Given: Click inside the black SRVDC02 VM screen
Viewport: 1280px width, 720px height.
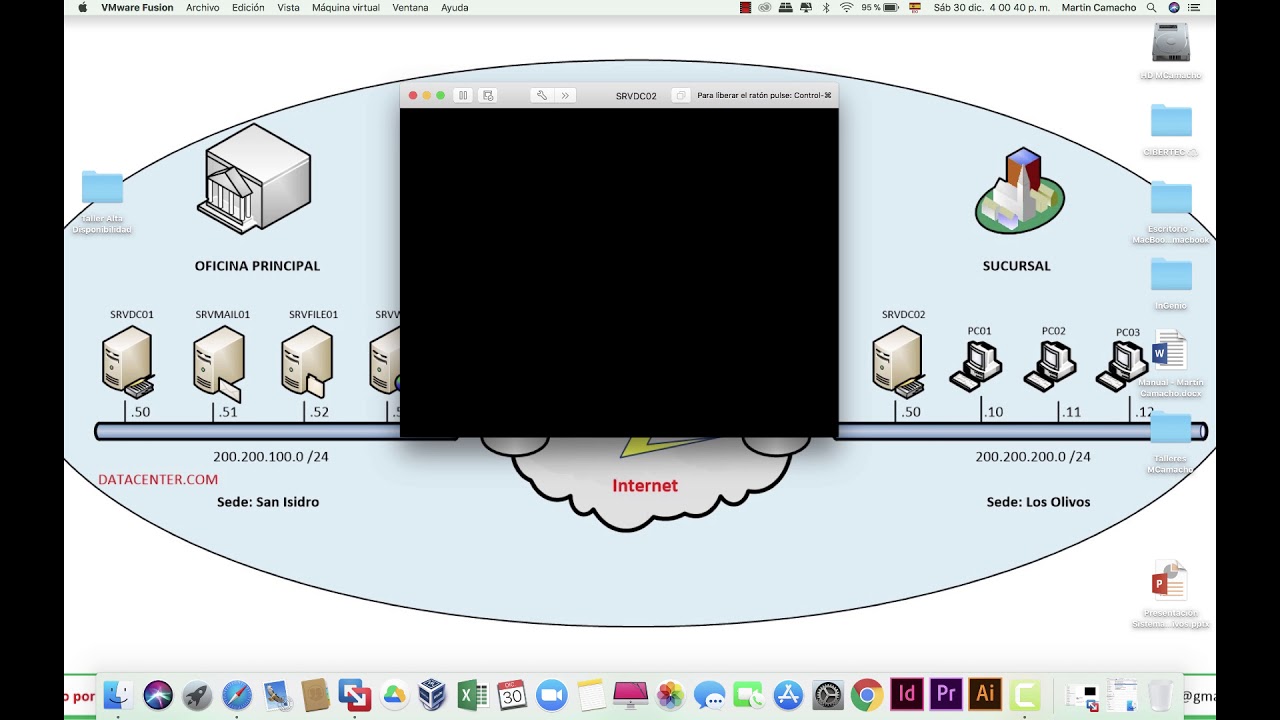Looking at the screenshot, I should tap(619, 272).
